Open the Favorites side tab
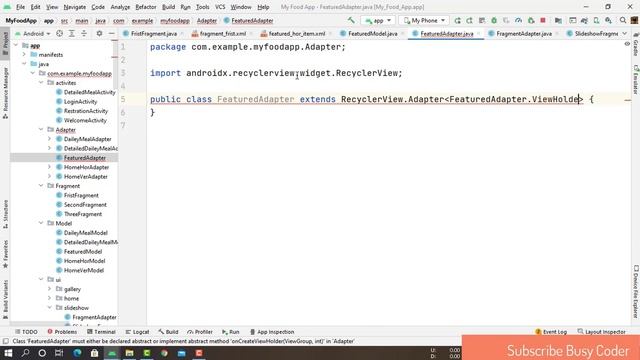This screenshot has height=360, width=640. (x=5, y=254)
